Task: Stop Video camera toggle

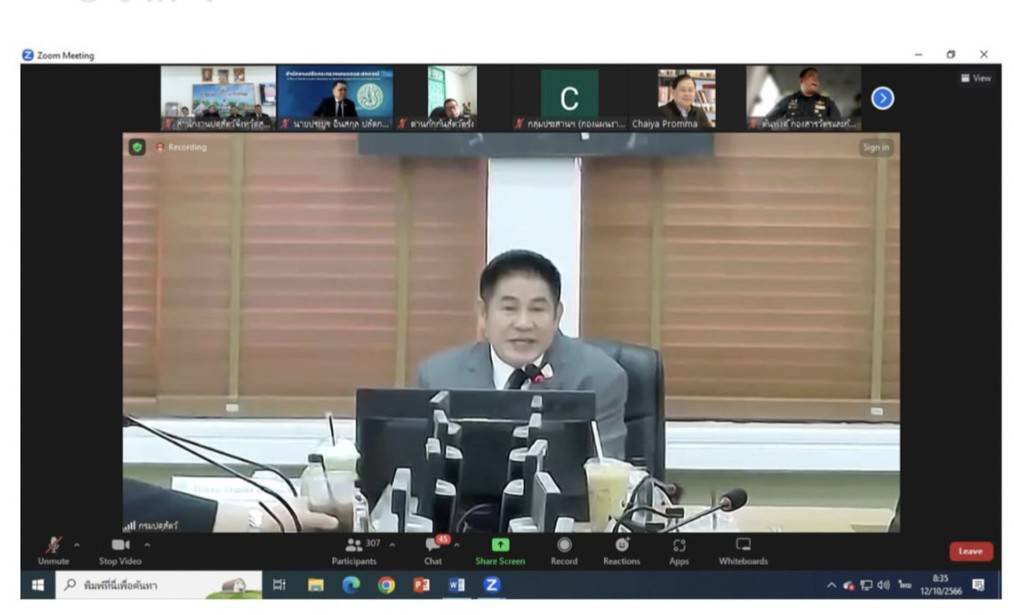Action: (x=120, y=550)
